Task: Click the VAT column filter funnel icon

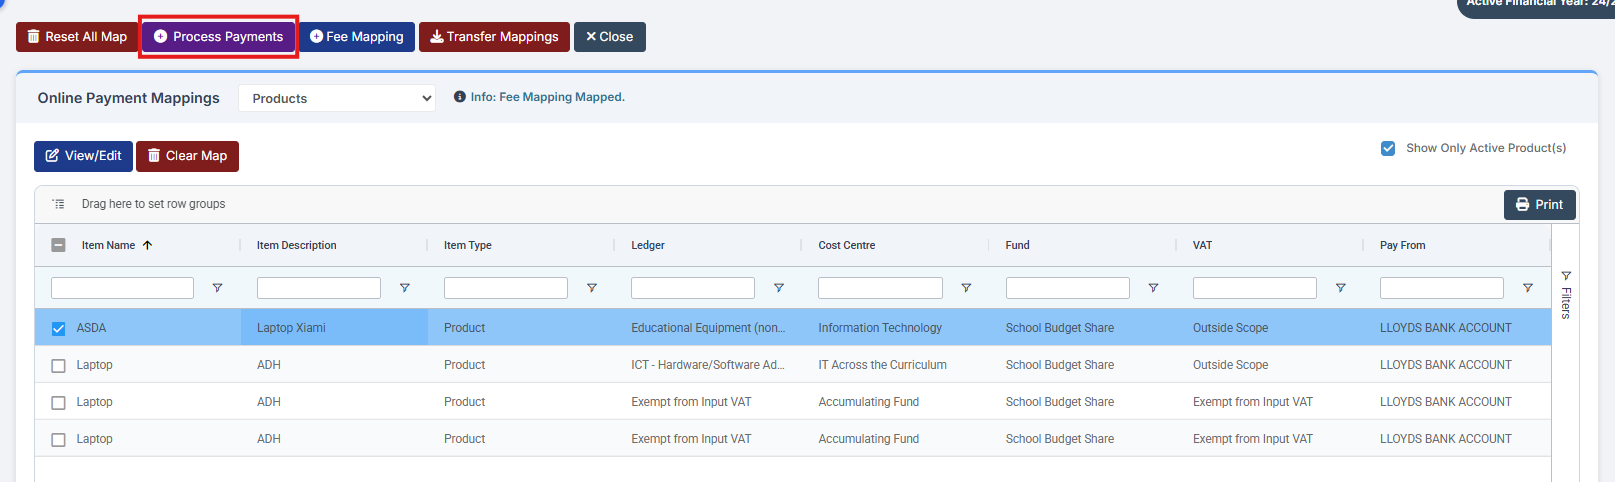Action: coord(1340,288)
